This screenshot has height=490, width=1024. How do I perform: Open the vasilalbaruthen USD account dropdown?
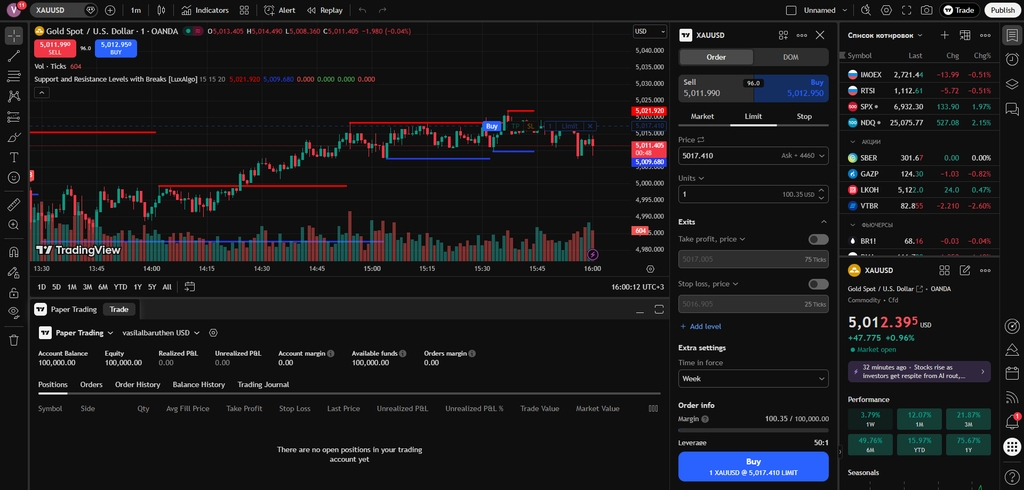coord(161,333)
